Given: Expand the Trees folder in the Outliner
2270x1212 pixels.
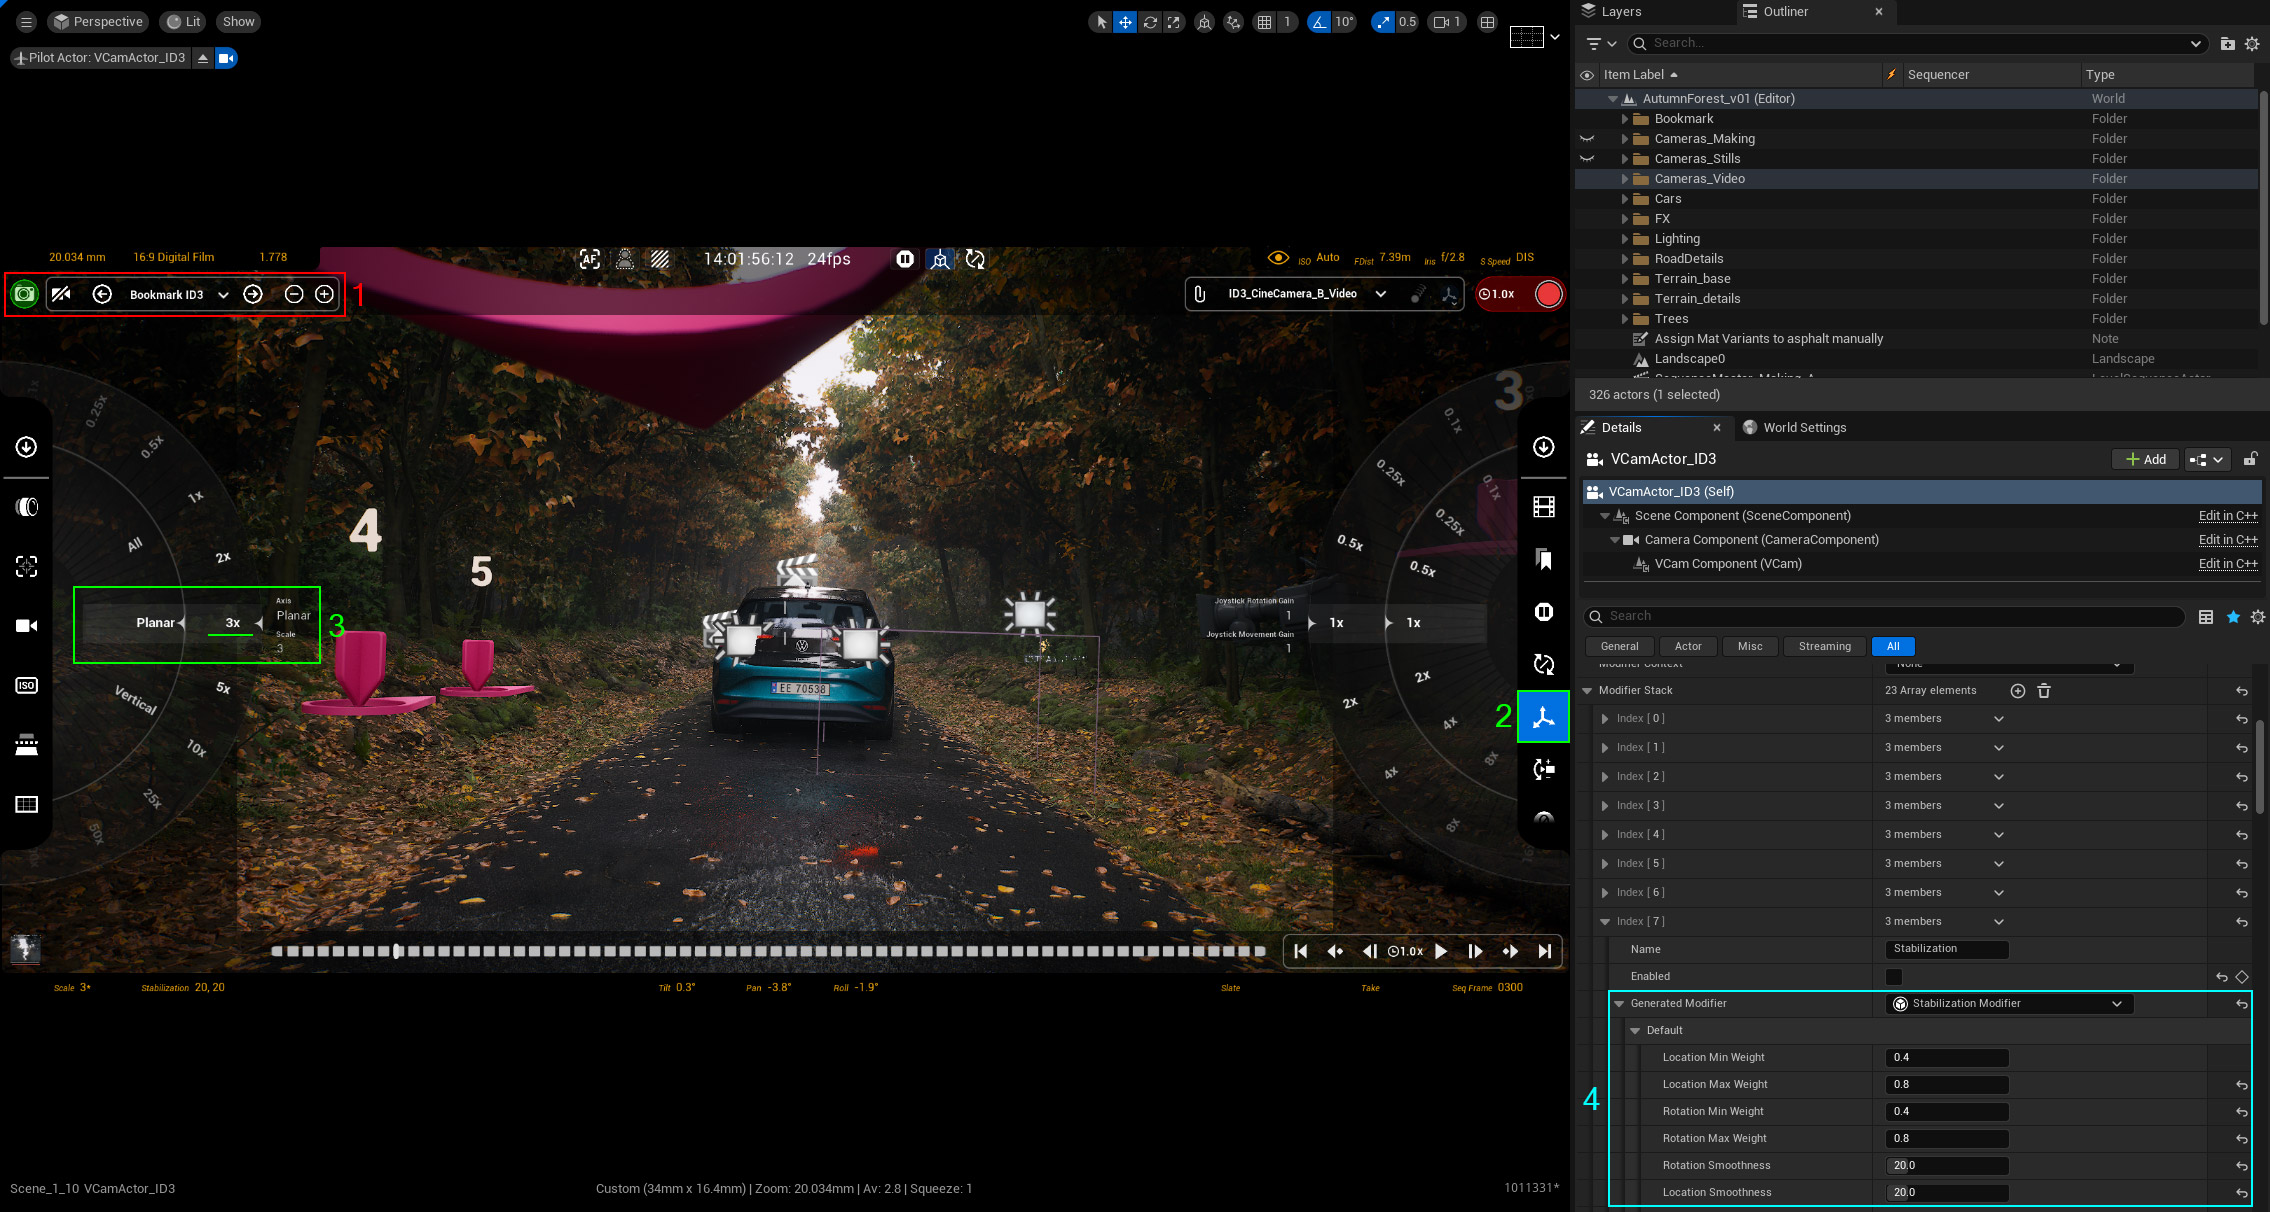Looking at the screenshot, I should tap(1625, 319).
